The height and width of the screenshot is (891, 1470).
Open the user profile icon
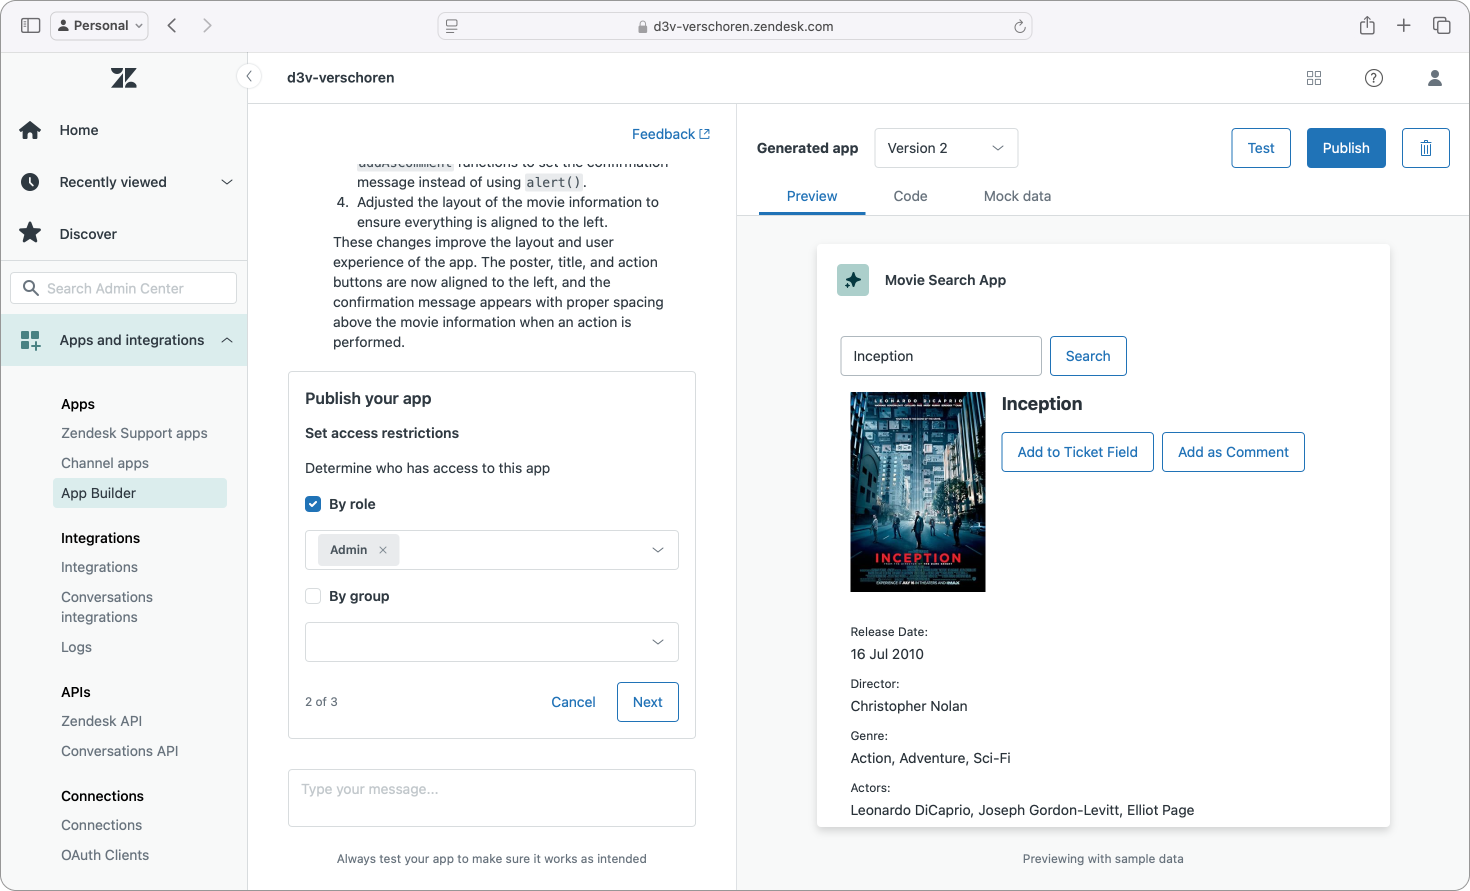point(1434,78)
